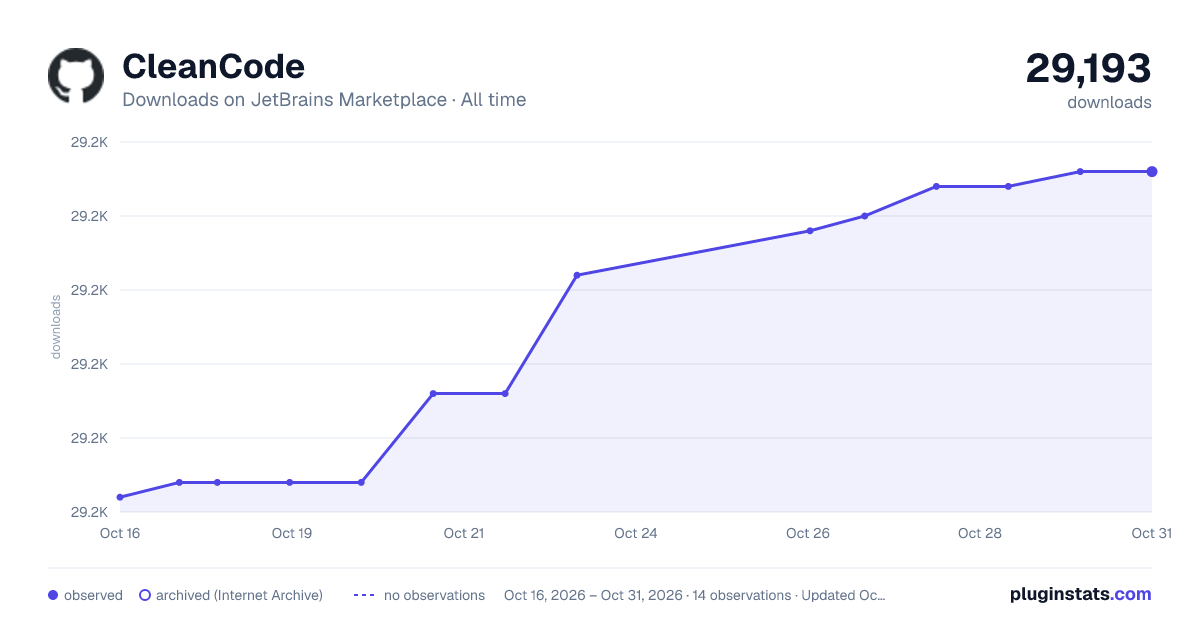Click the 'no observations' legend text

[434, 595]
